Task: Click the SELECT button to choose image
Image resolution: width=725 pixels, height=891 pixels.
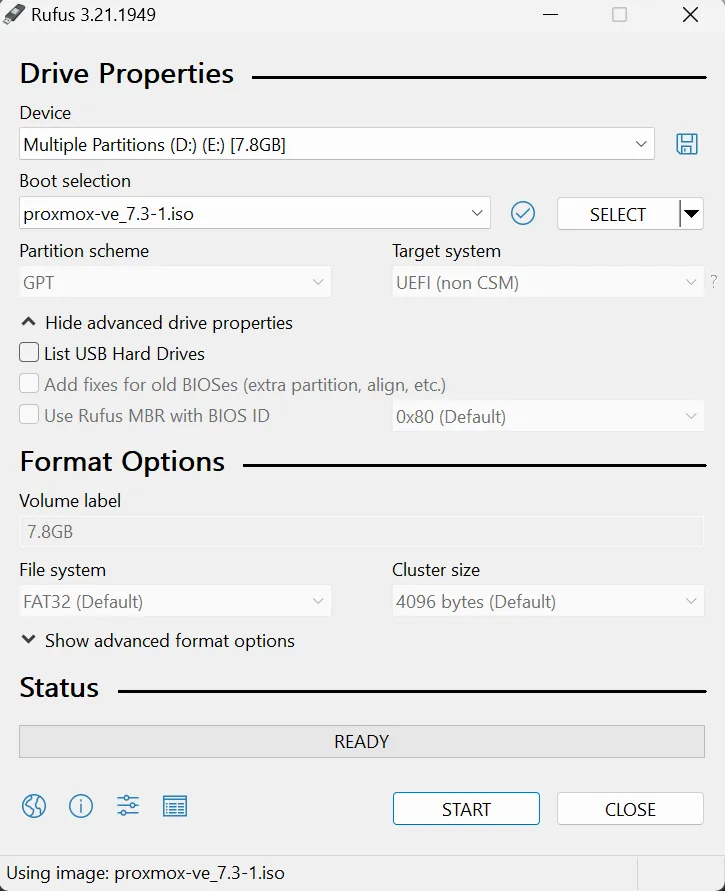Action: pos(617,214)
